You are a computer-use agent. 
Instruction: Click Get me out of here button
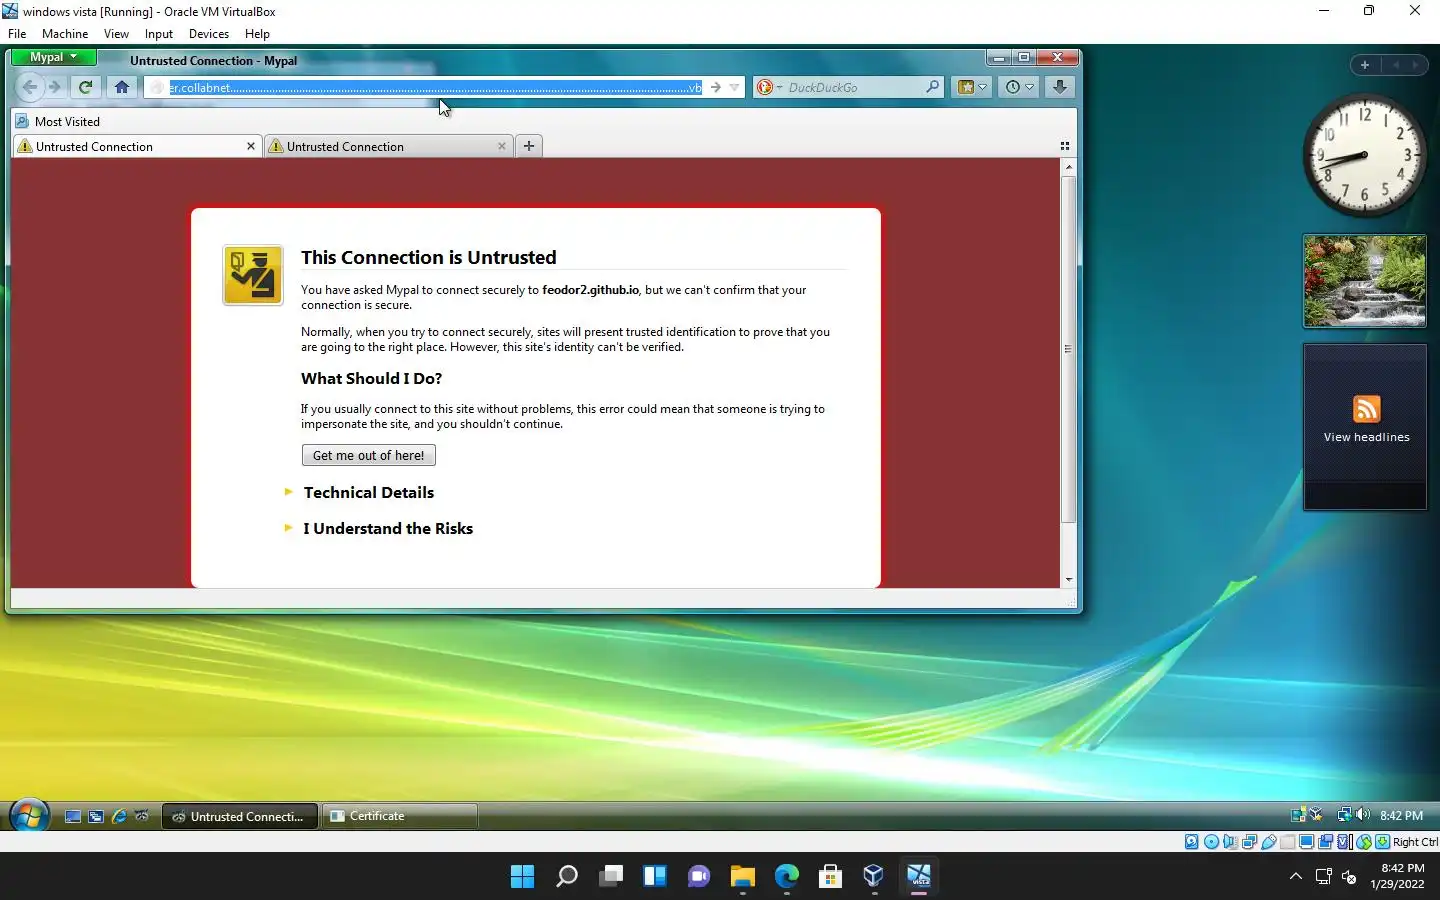tap(368, 455)
